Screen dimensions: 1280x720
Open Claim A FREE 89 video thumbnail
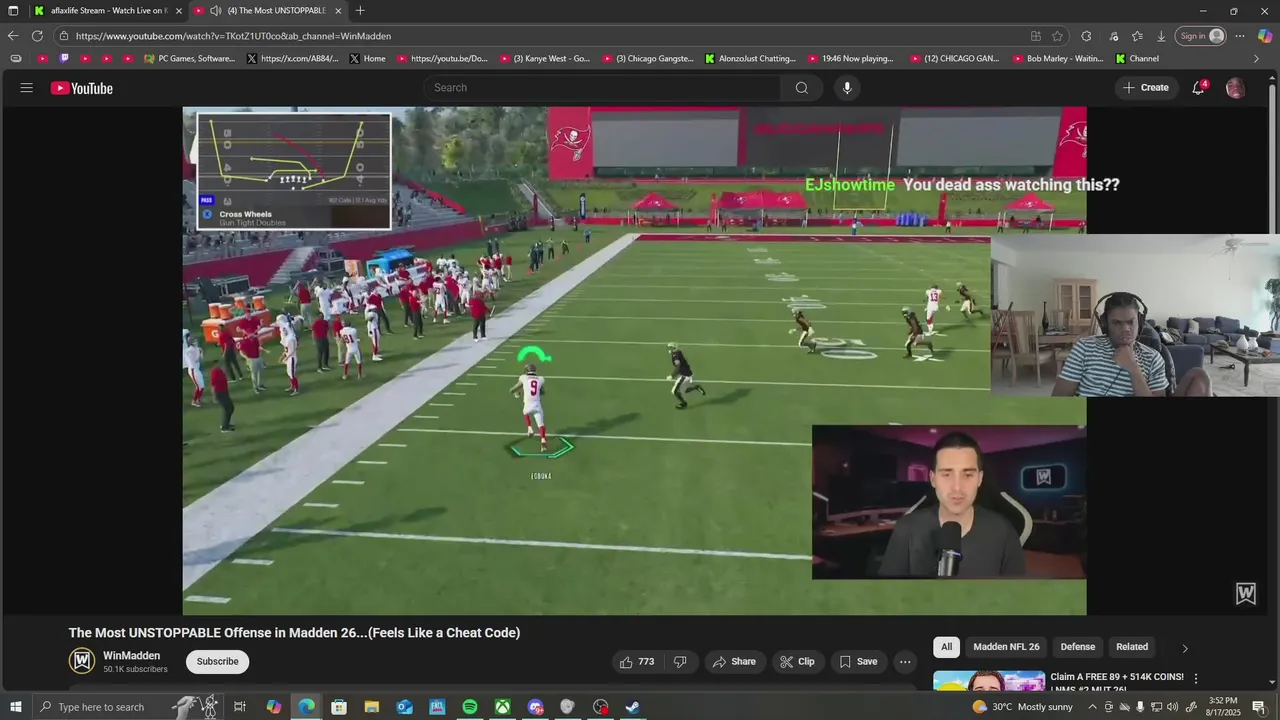pyautogui.click(x=989, y=682)
